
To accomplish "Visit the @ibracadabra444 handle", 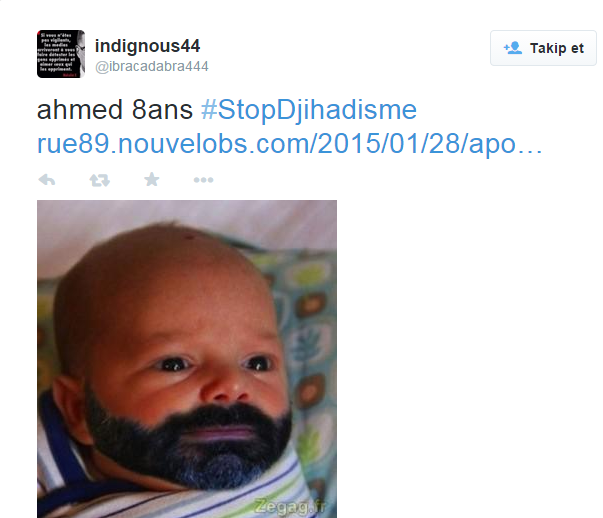I will click(x=152, y=67).
